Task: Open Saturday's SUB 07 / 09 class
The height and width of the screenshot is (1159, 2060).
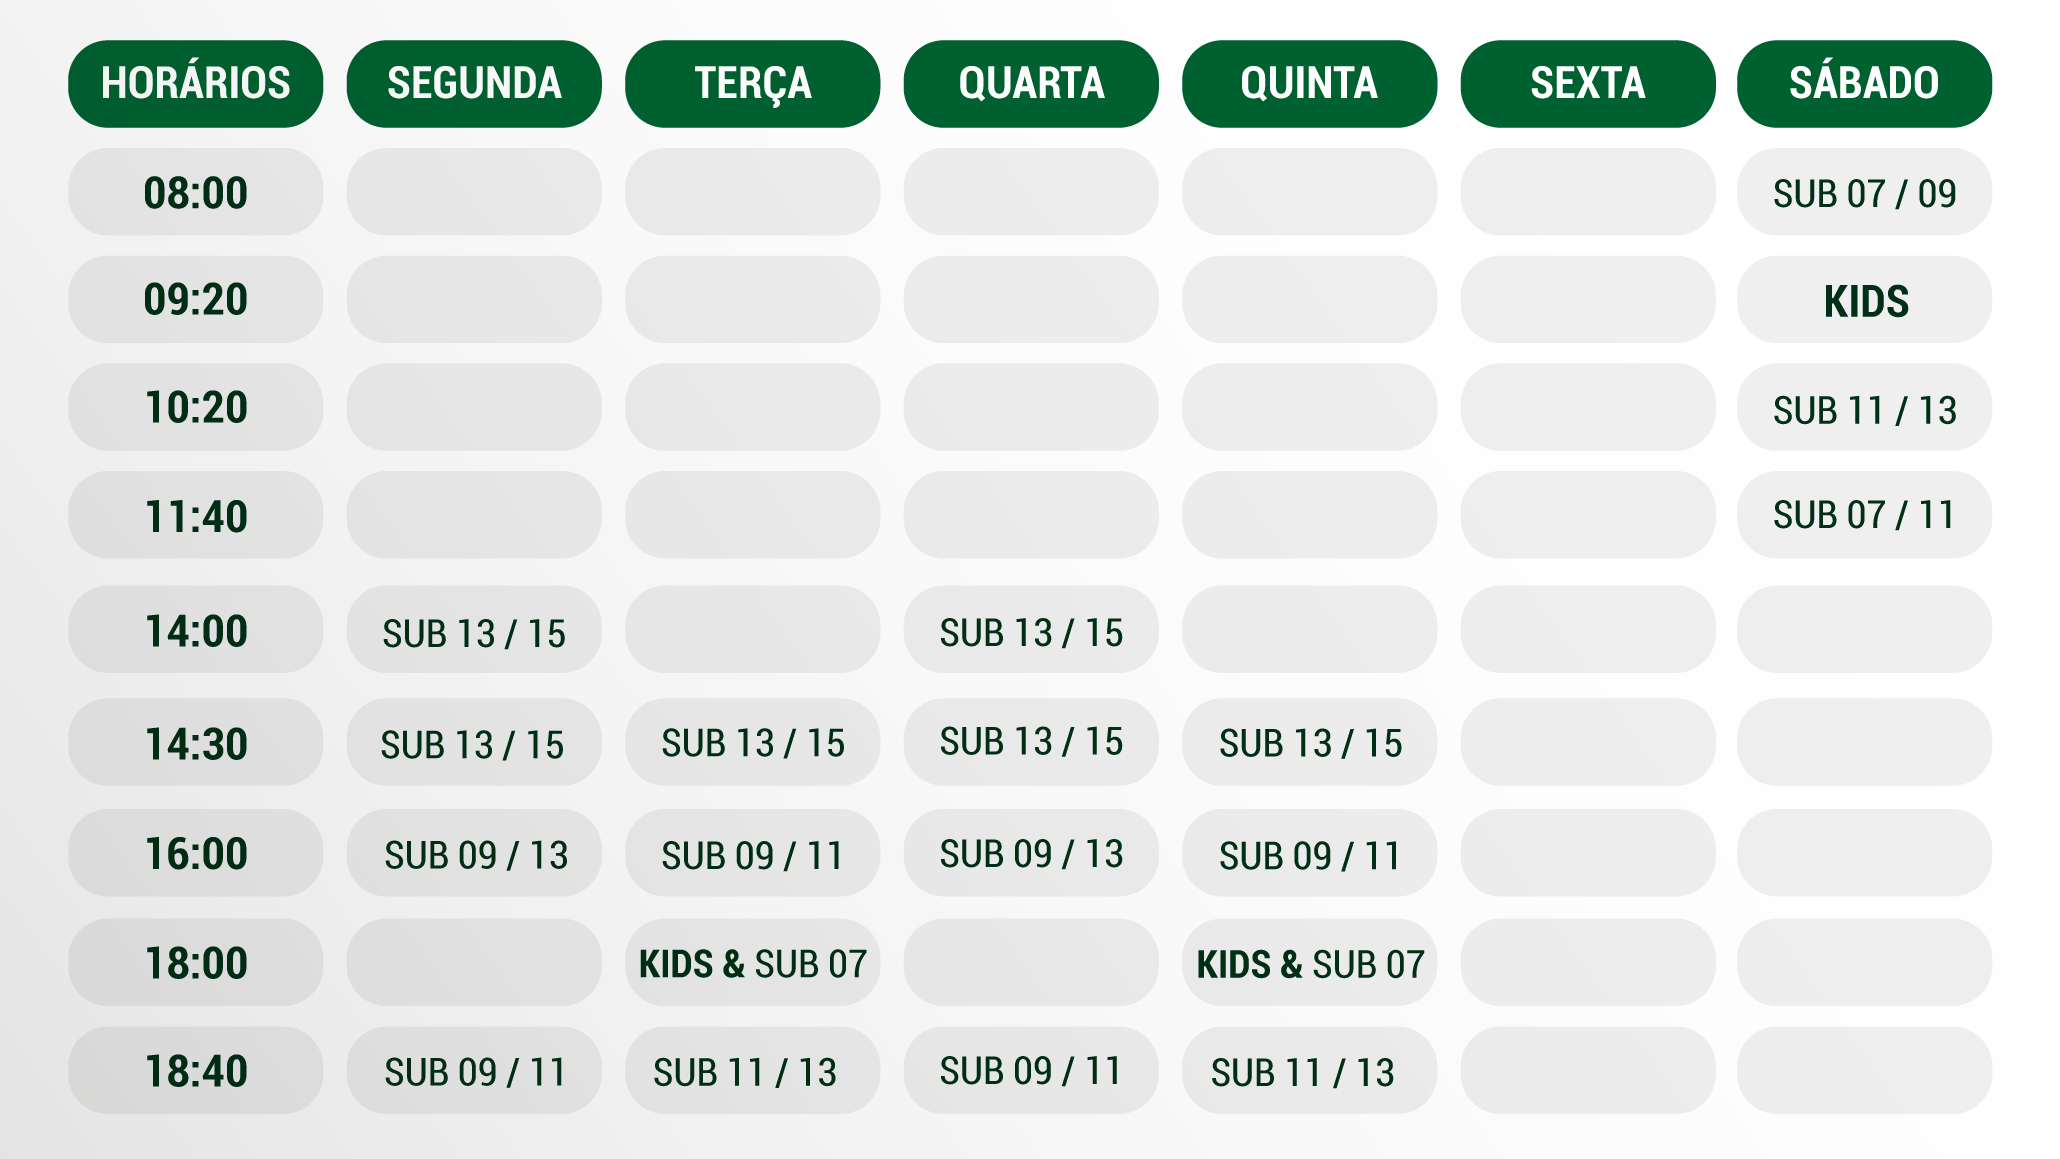Action: click(x=1864, y=193)
